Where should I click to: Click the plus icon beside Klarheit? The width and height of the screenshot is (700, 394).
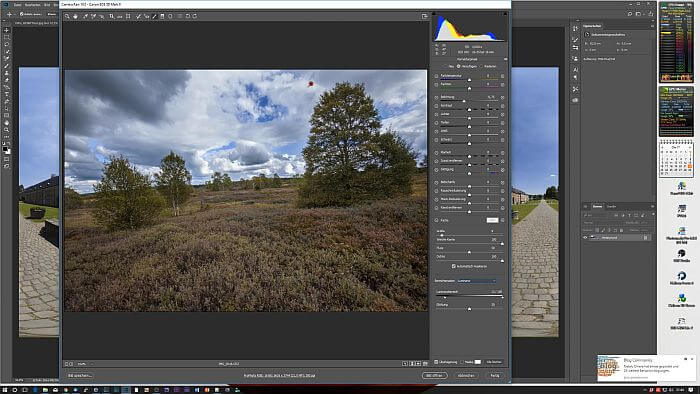(x=502, y=153)
